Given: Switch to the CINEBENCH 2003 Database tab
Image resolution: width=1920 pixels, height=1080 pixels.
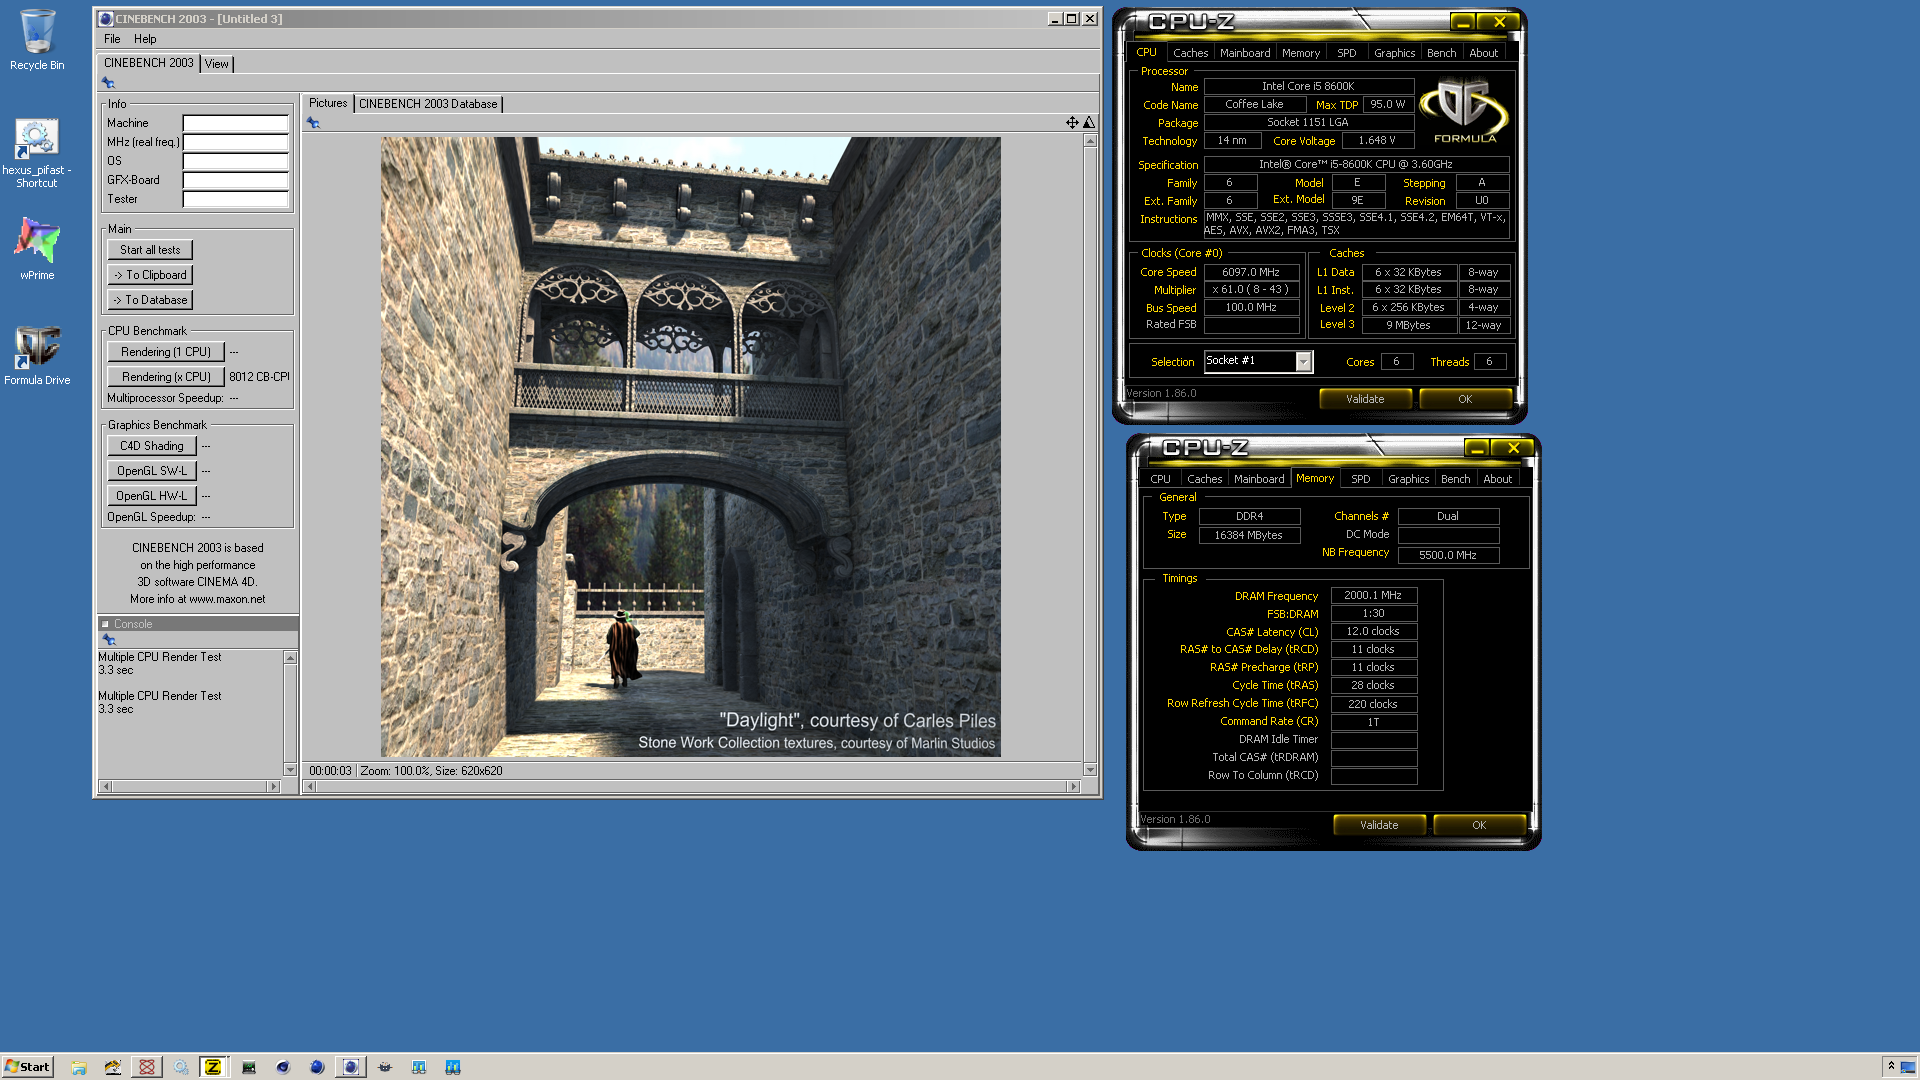Looking at the screenshot, I should coord(428,104).
